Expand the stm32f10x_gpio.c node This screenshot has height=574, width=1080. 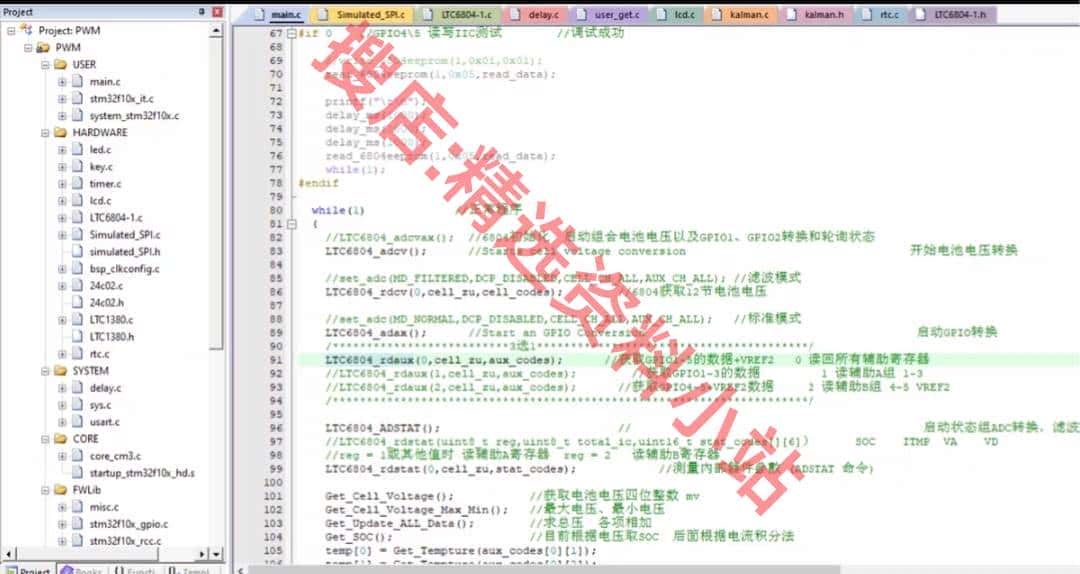coord(62,524)
